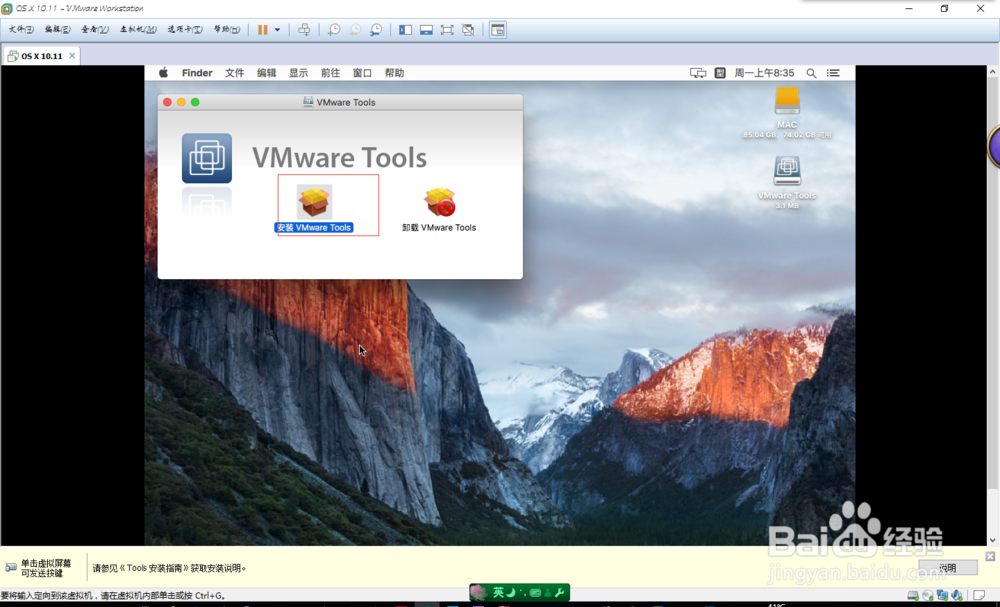Open the Finder menu
This screenshot has height=607, width=1000.
pyautogui.click(x=197, y=73)
